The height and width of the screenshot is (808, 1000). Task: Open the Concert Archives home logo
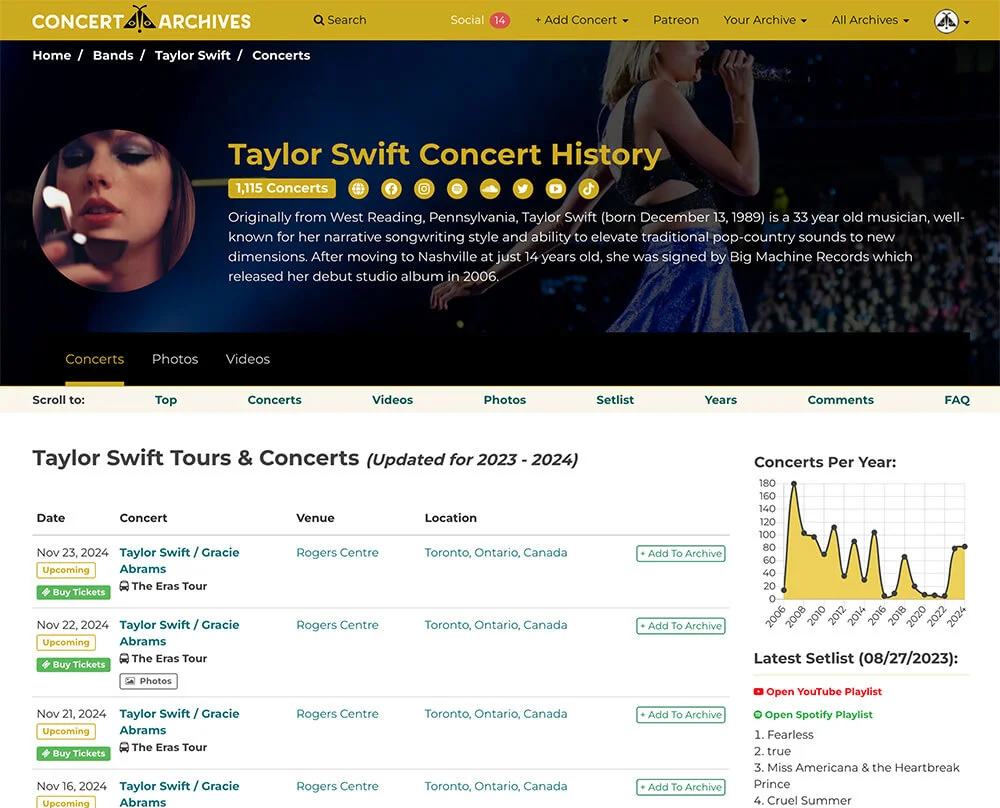click(x=142, y=20)
